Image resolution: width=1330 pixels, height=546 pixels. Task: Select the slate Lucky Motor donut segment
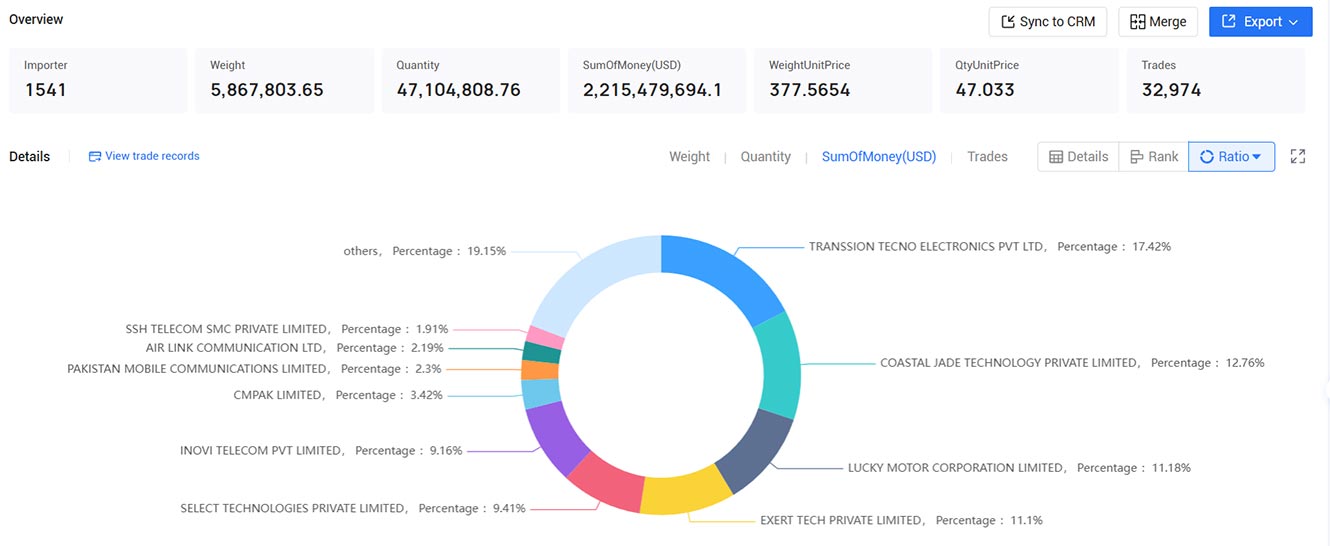pos(755,450)
